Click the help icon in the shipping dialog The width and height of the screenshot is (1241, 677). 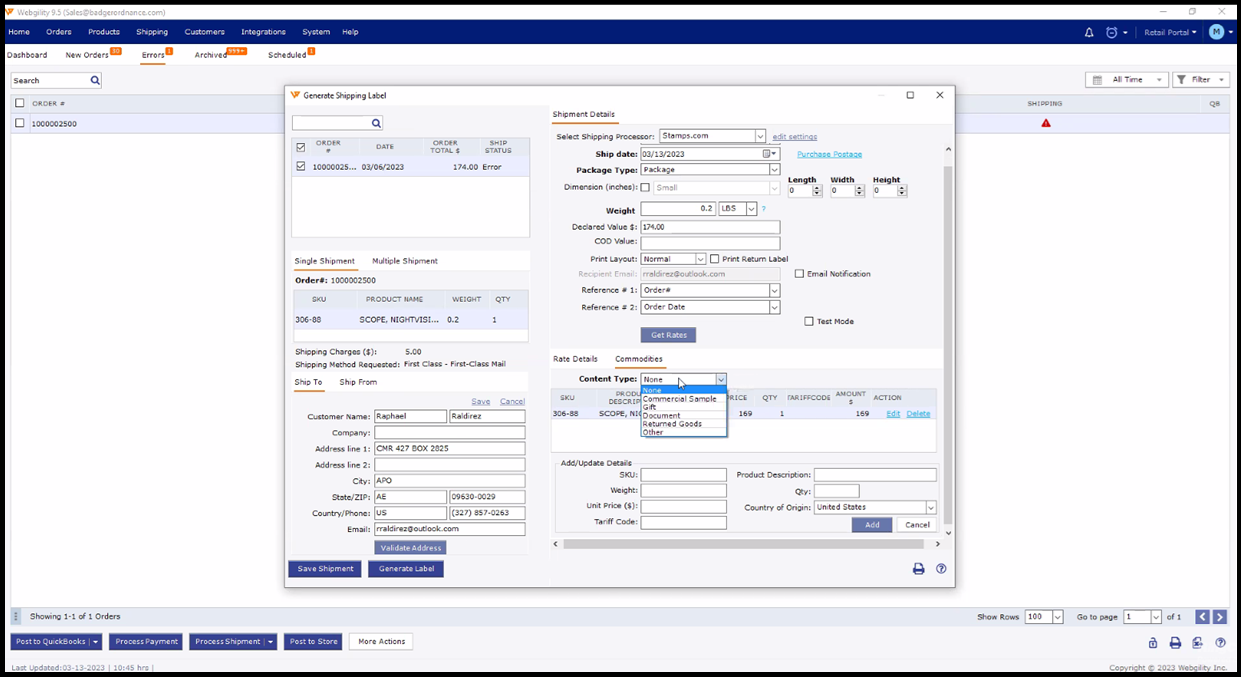tap(941, 569)
